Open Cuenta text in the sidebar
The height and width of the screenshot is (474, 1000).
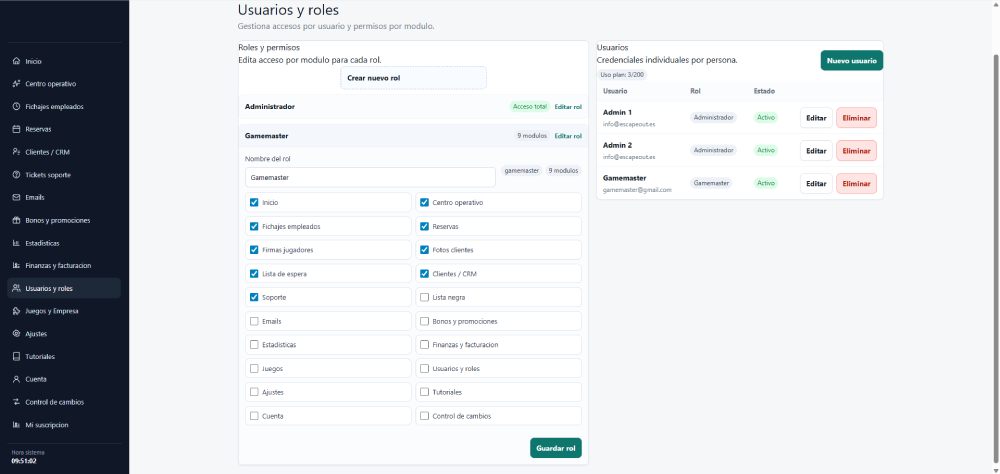point(36,379)
